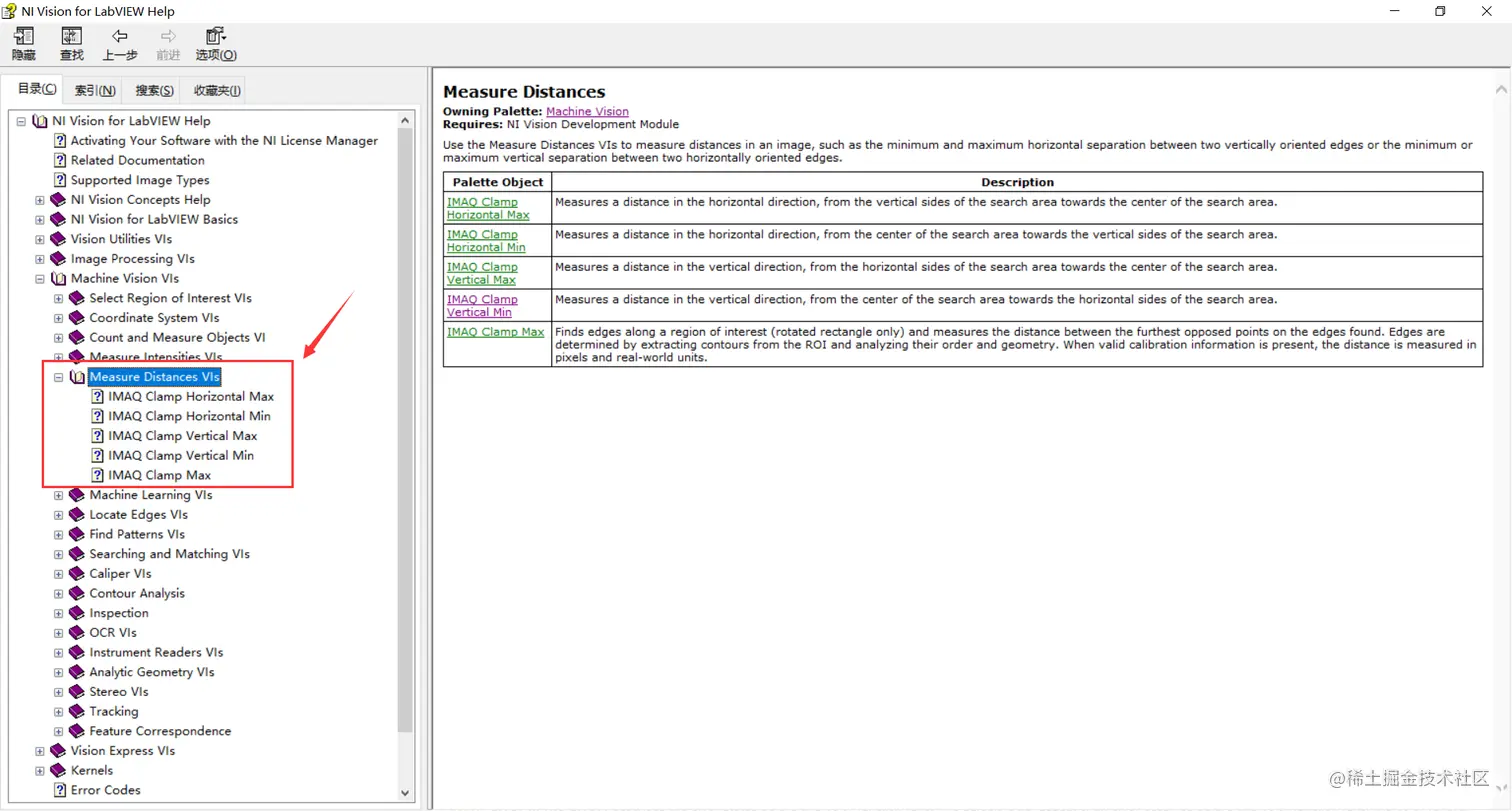
Task: Click the book icon beside OCR VIs
Action: (78, 633)
